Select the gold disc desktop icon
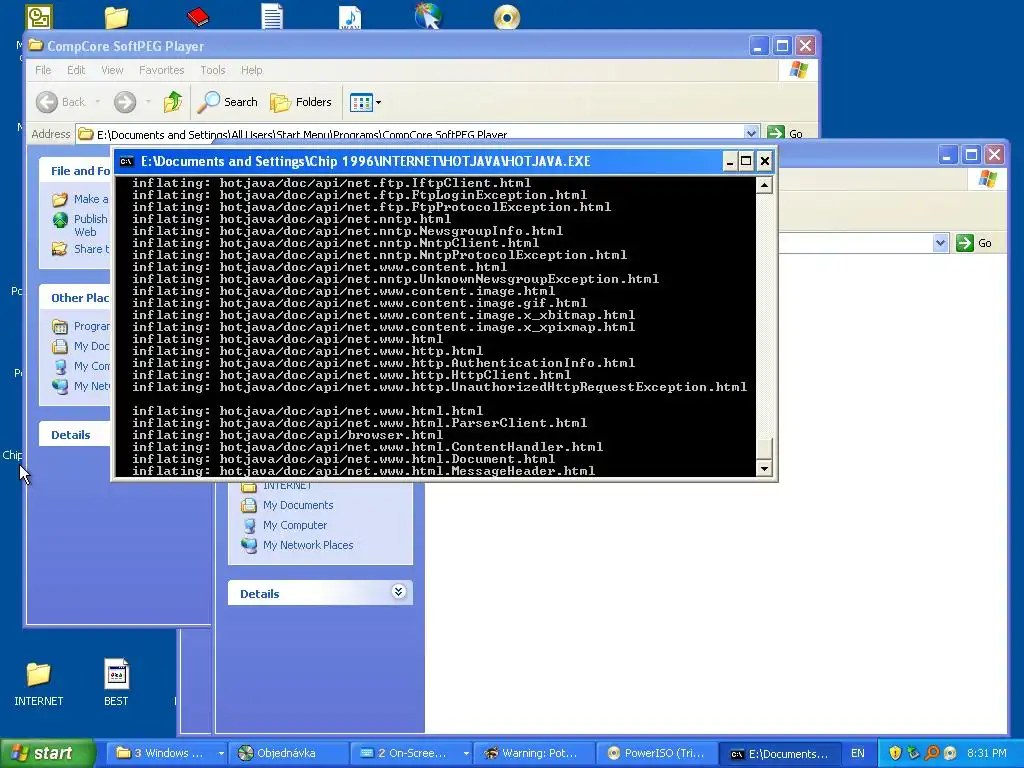The image size is (1024, 768). tap(507, 17)
